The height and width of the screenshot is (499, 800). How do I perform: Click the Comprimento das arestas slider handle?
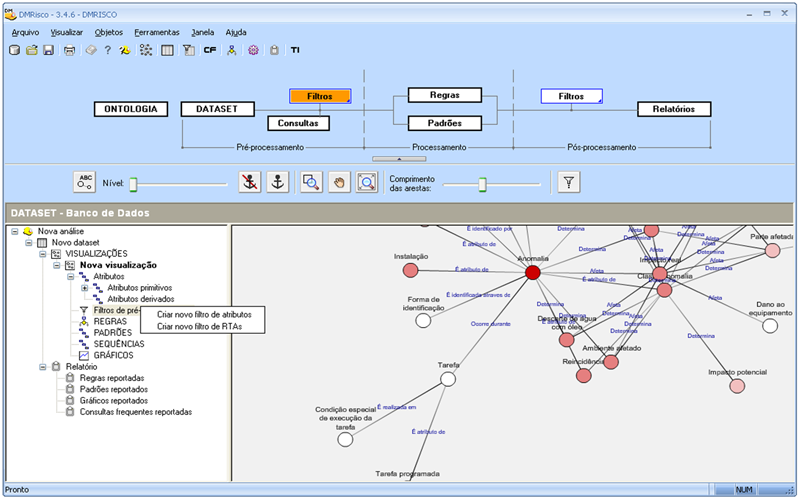pyautogui.click(x=482, y=184)
